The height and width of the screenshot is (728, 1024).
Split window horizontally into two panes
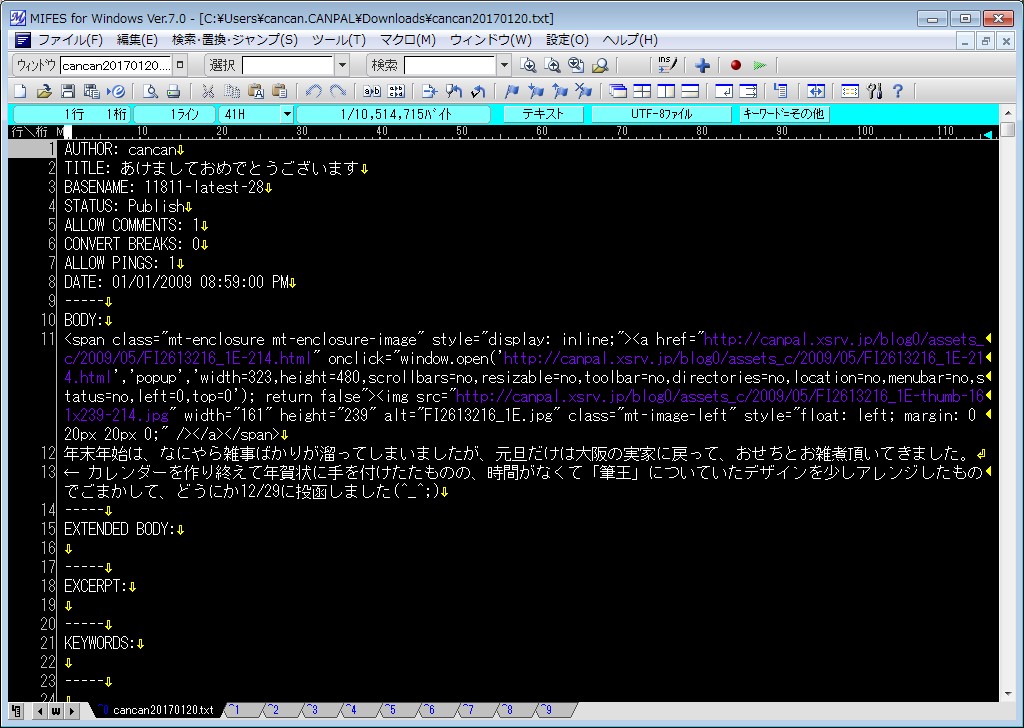coord(690,91)
